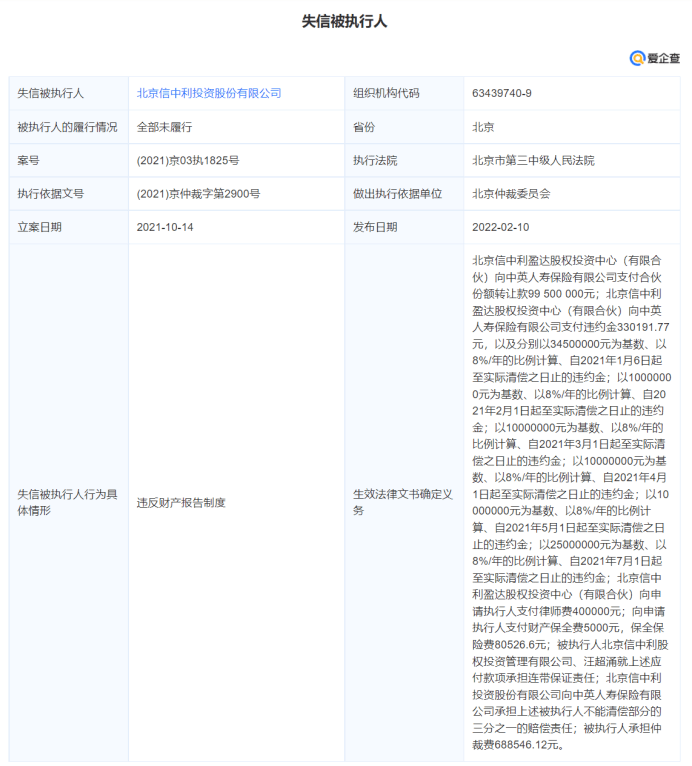Select publish date 2022-02-10
Image resolution: width=692 pixels, height=766 pixels.
(501, 227)
